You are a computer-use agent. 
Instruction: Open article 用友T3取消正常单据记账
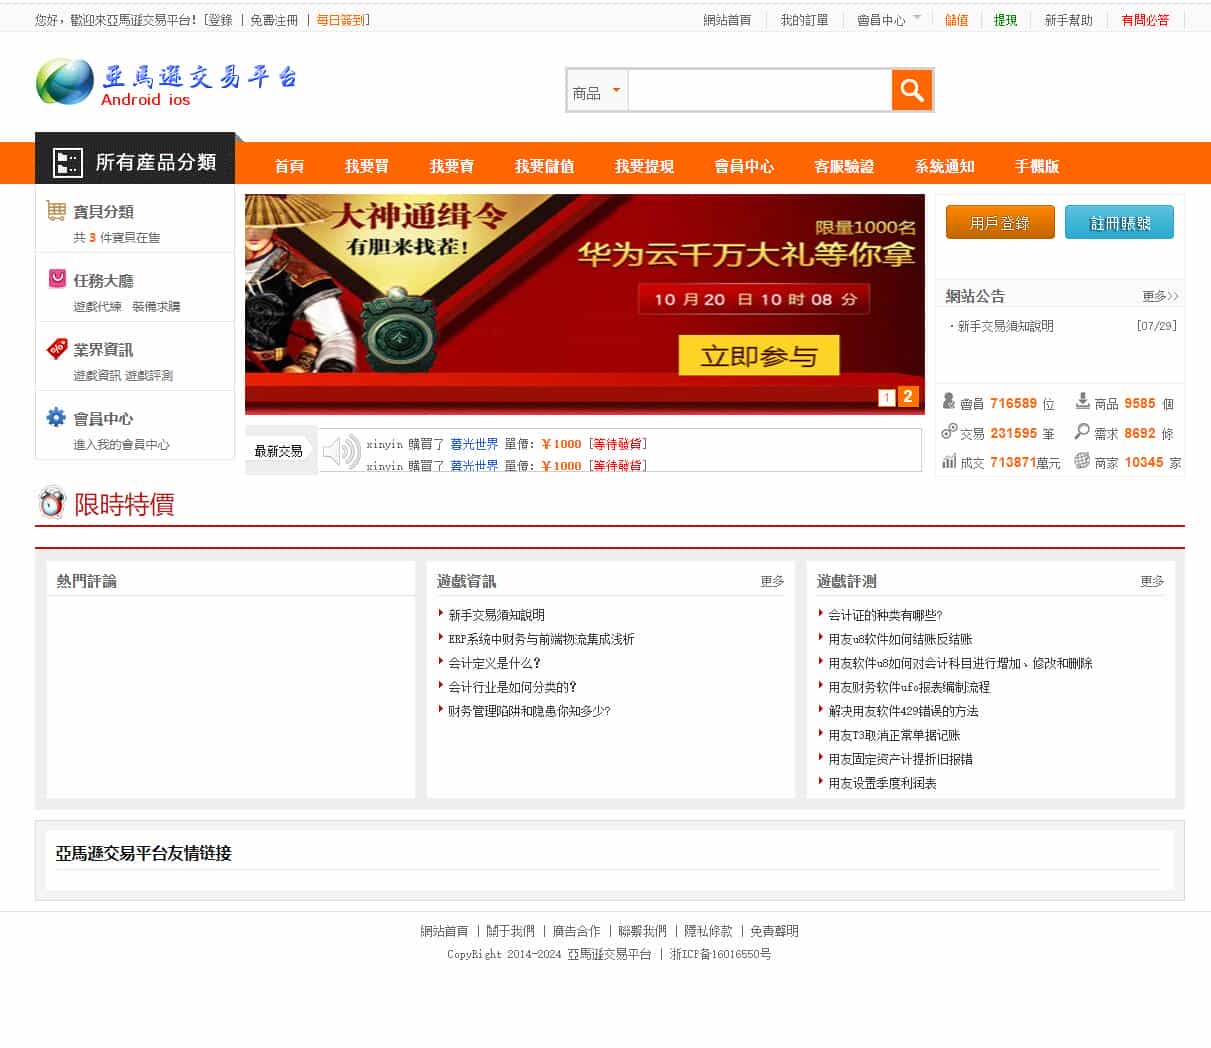(x=894, y=735)
